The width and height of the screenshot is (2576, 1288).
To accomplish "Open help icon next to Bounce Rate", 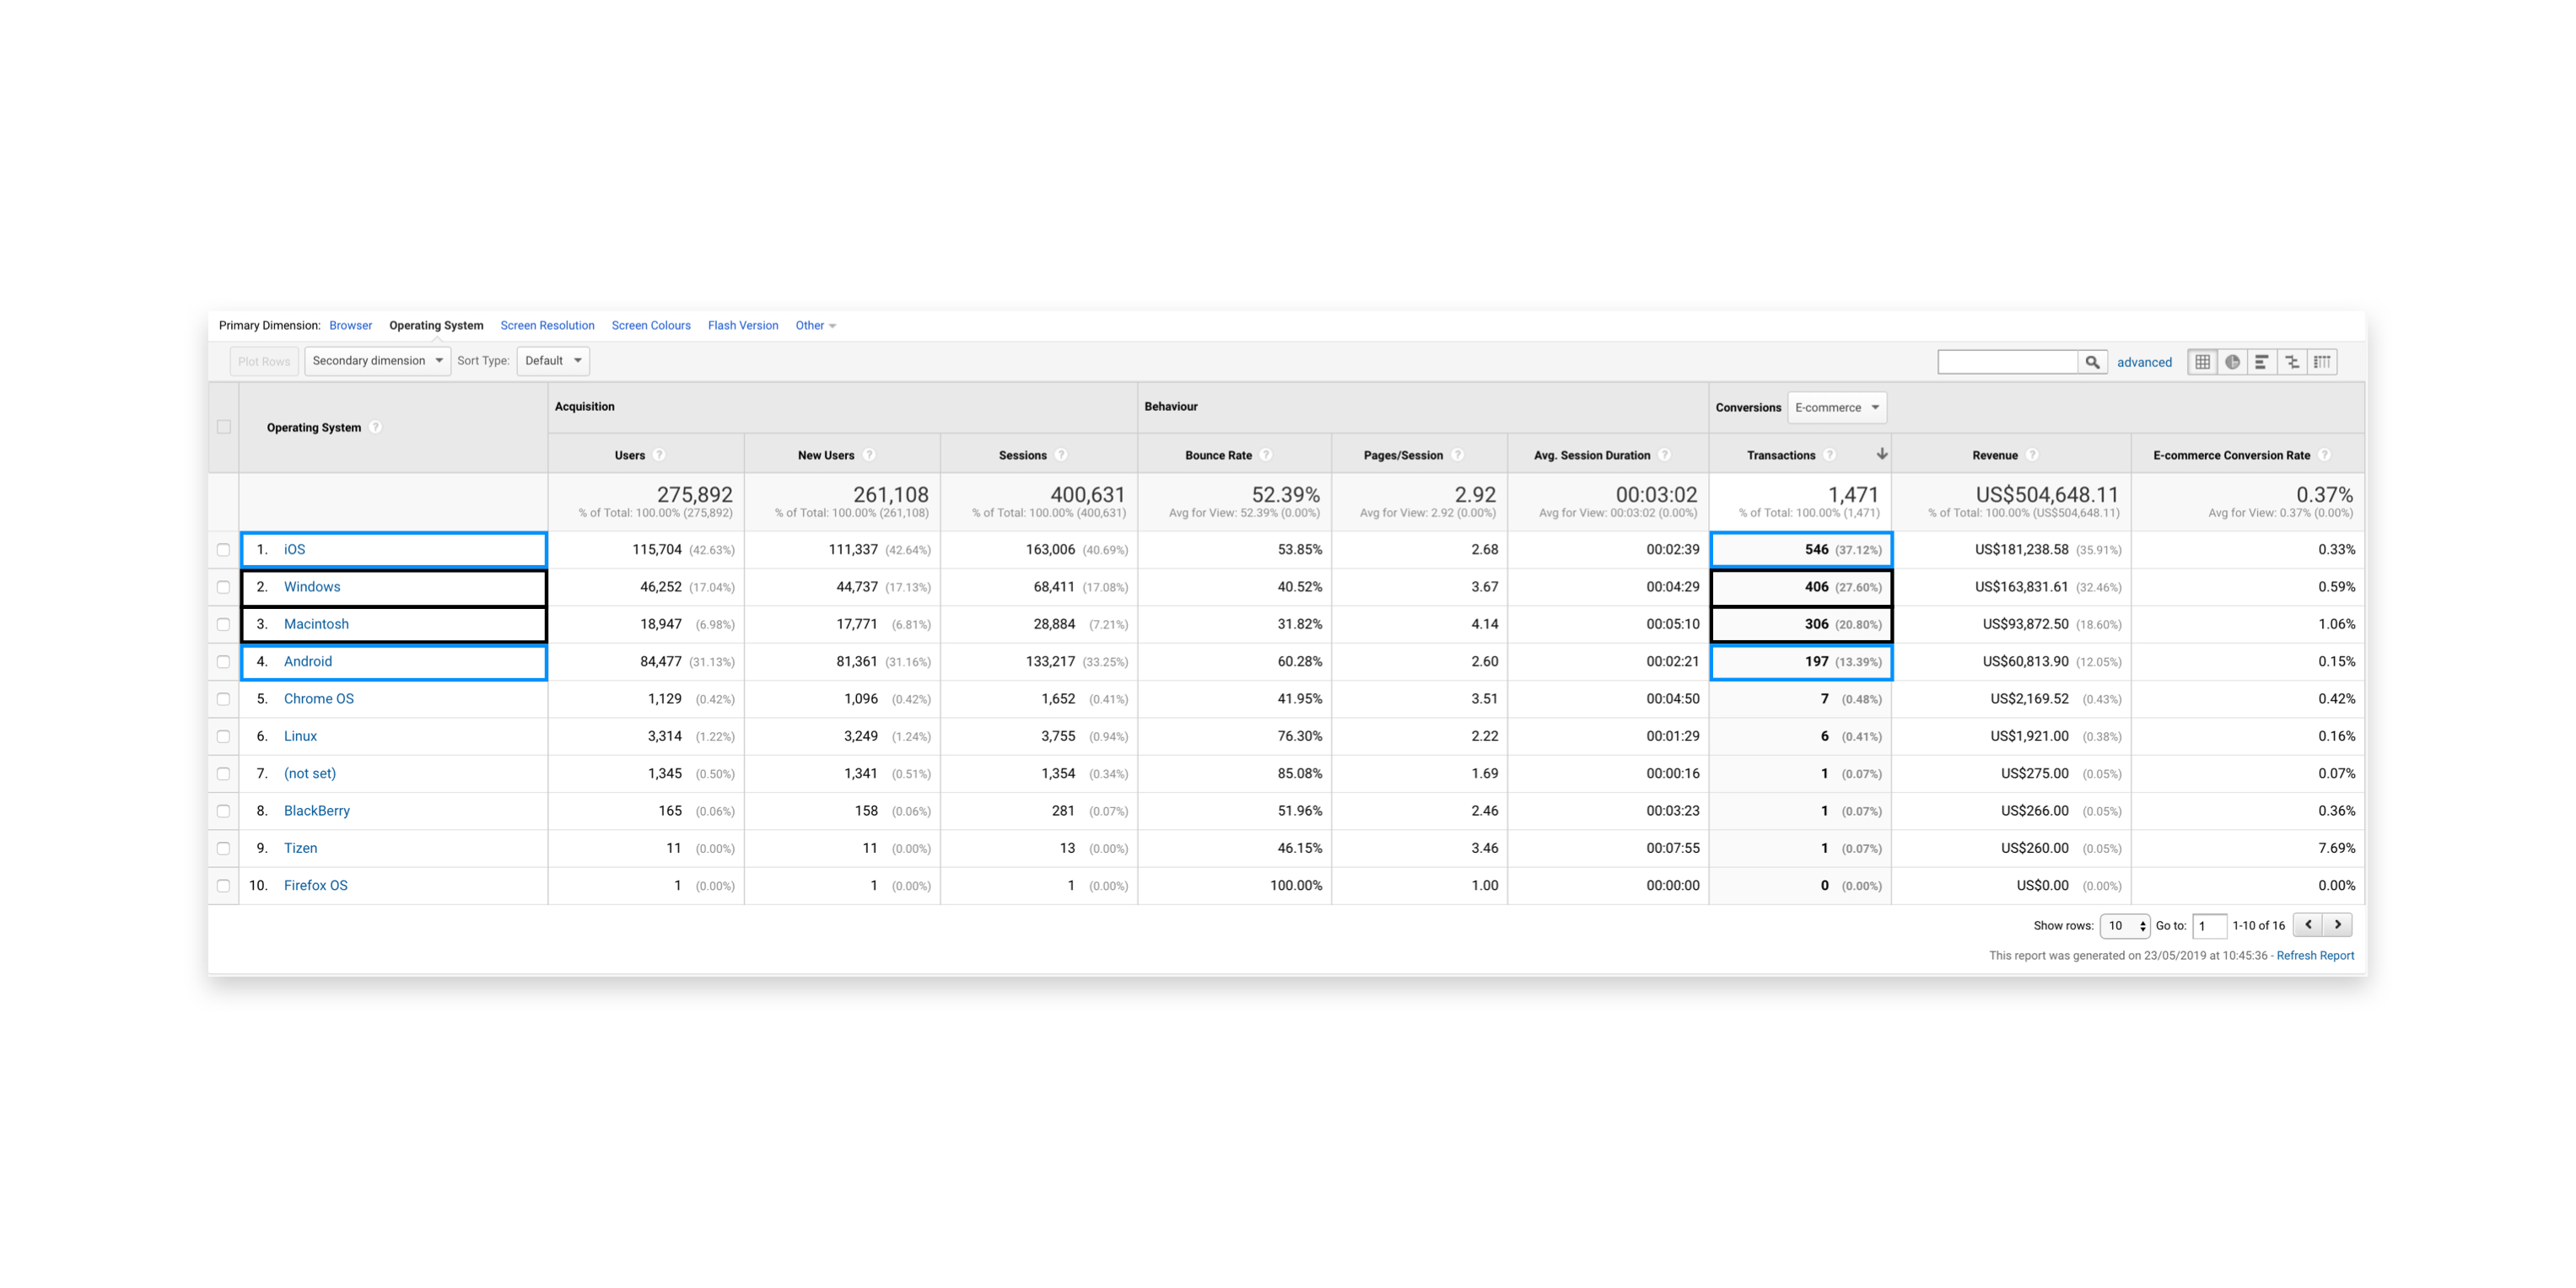I will tap(1266, 455).
